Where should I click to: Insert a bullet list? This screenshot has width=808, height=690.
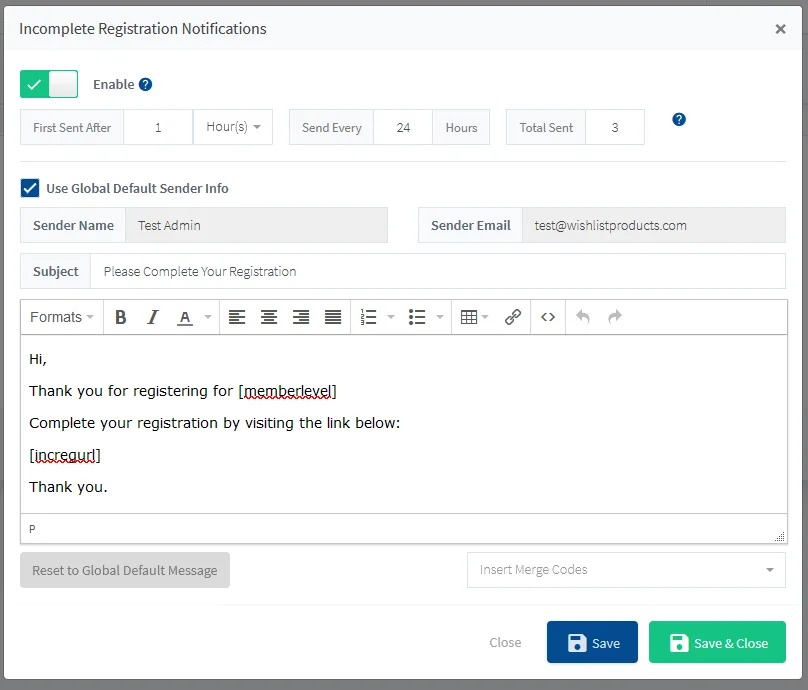coord(417,317)
